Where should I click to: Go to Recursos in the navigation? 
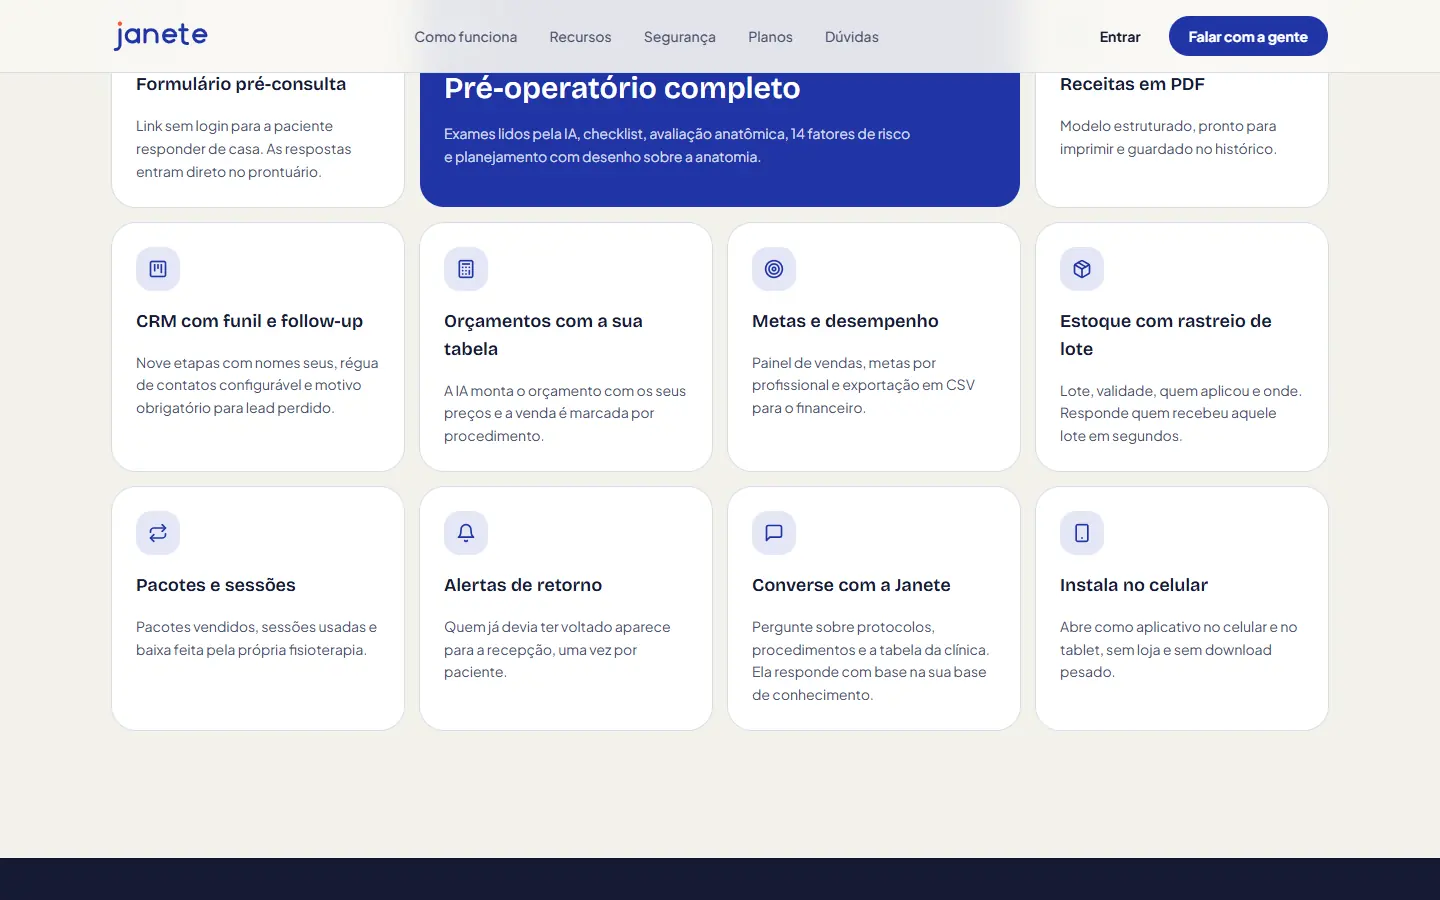pos(580,37)
